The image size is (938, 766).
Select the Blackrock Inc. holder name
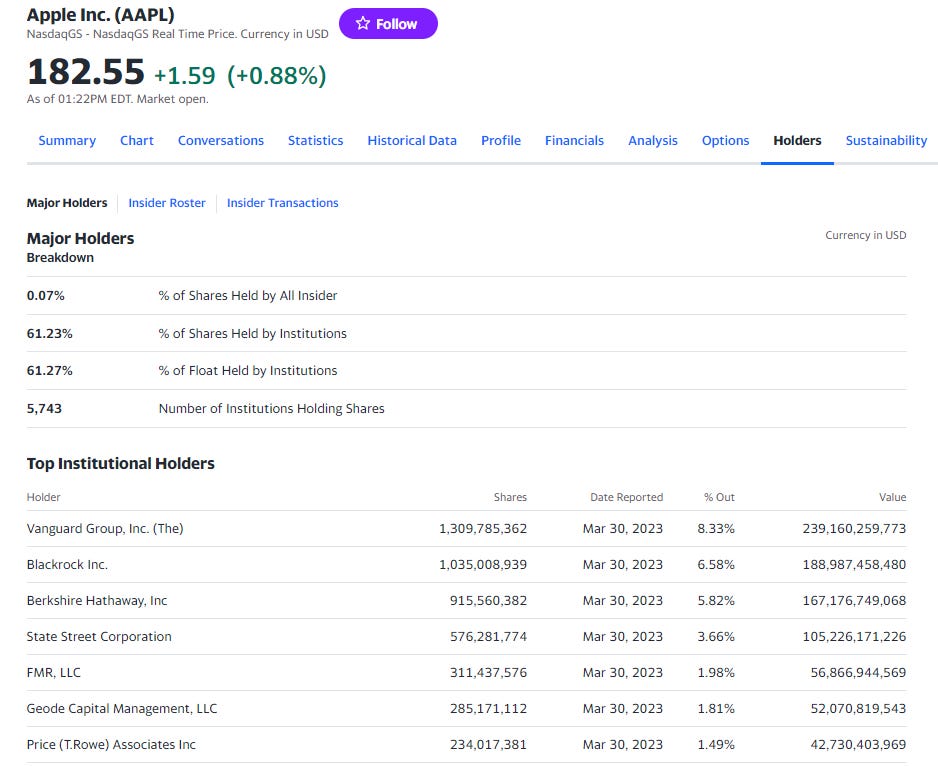click(67, 564)
